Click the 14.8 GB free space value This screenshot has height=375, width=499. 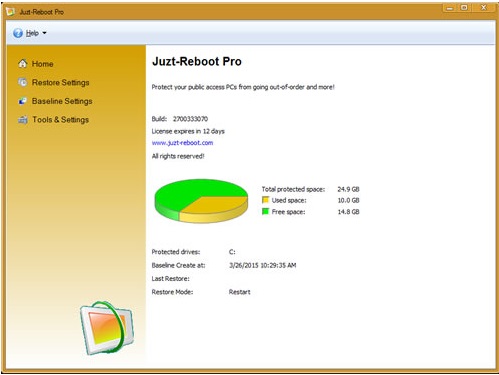point(348,212)
